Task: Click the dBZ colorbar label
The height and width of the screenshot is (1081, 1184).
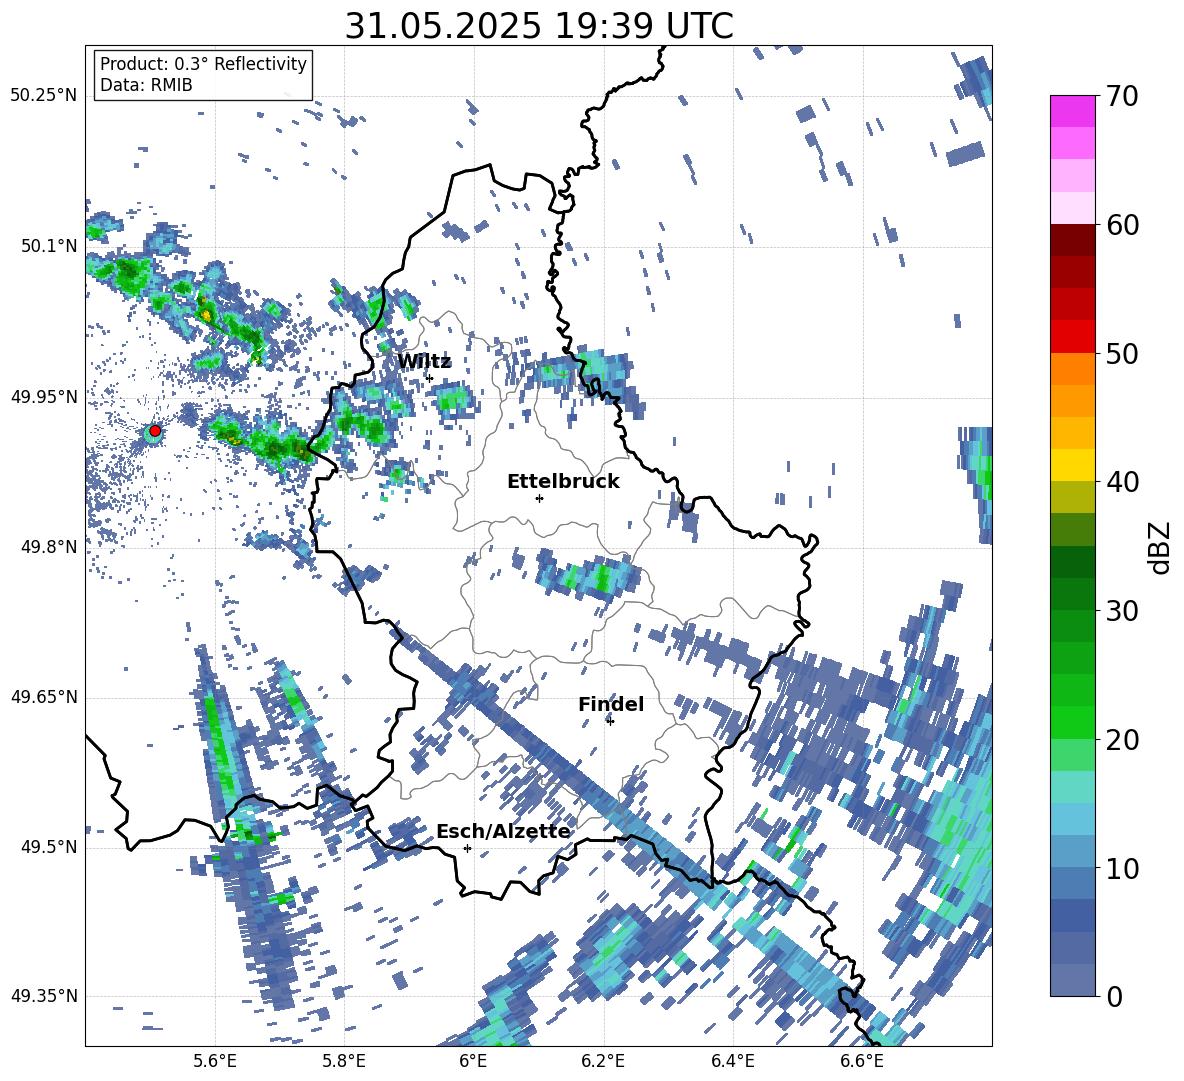Action: pyautogui.click(x=1159, y=547)
